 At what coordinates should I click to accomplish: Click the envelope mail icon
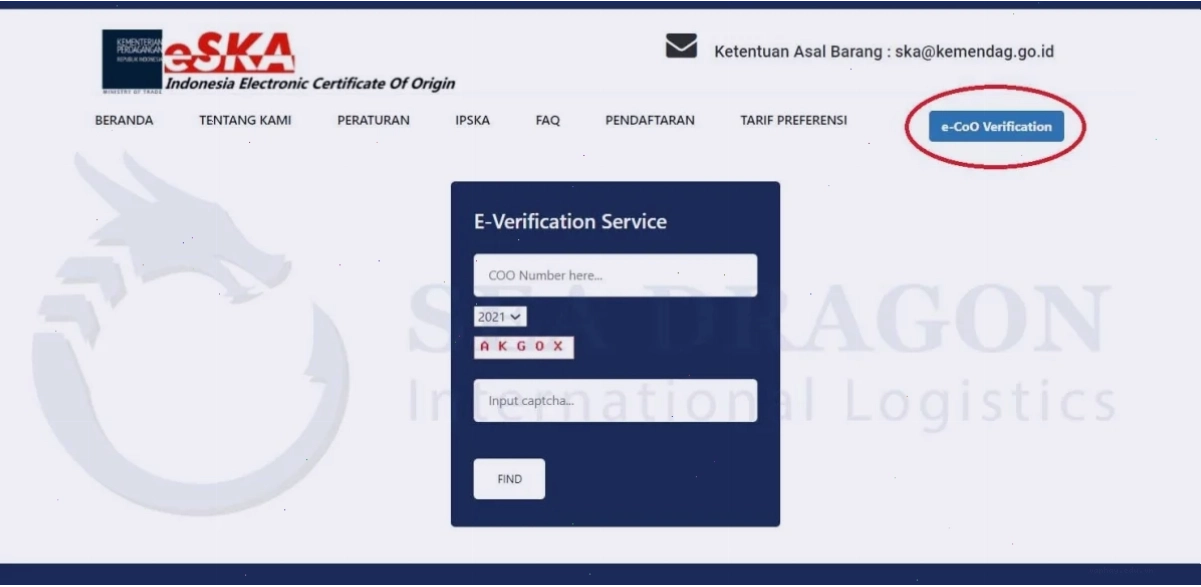[681, 47]
